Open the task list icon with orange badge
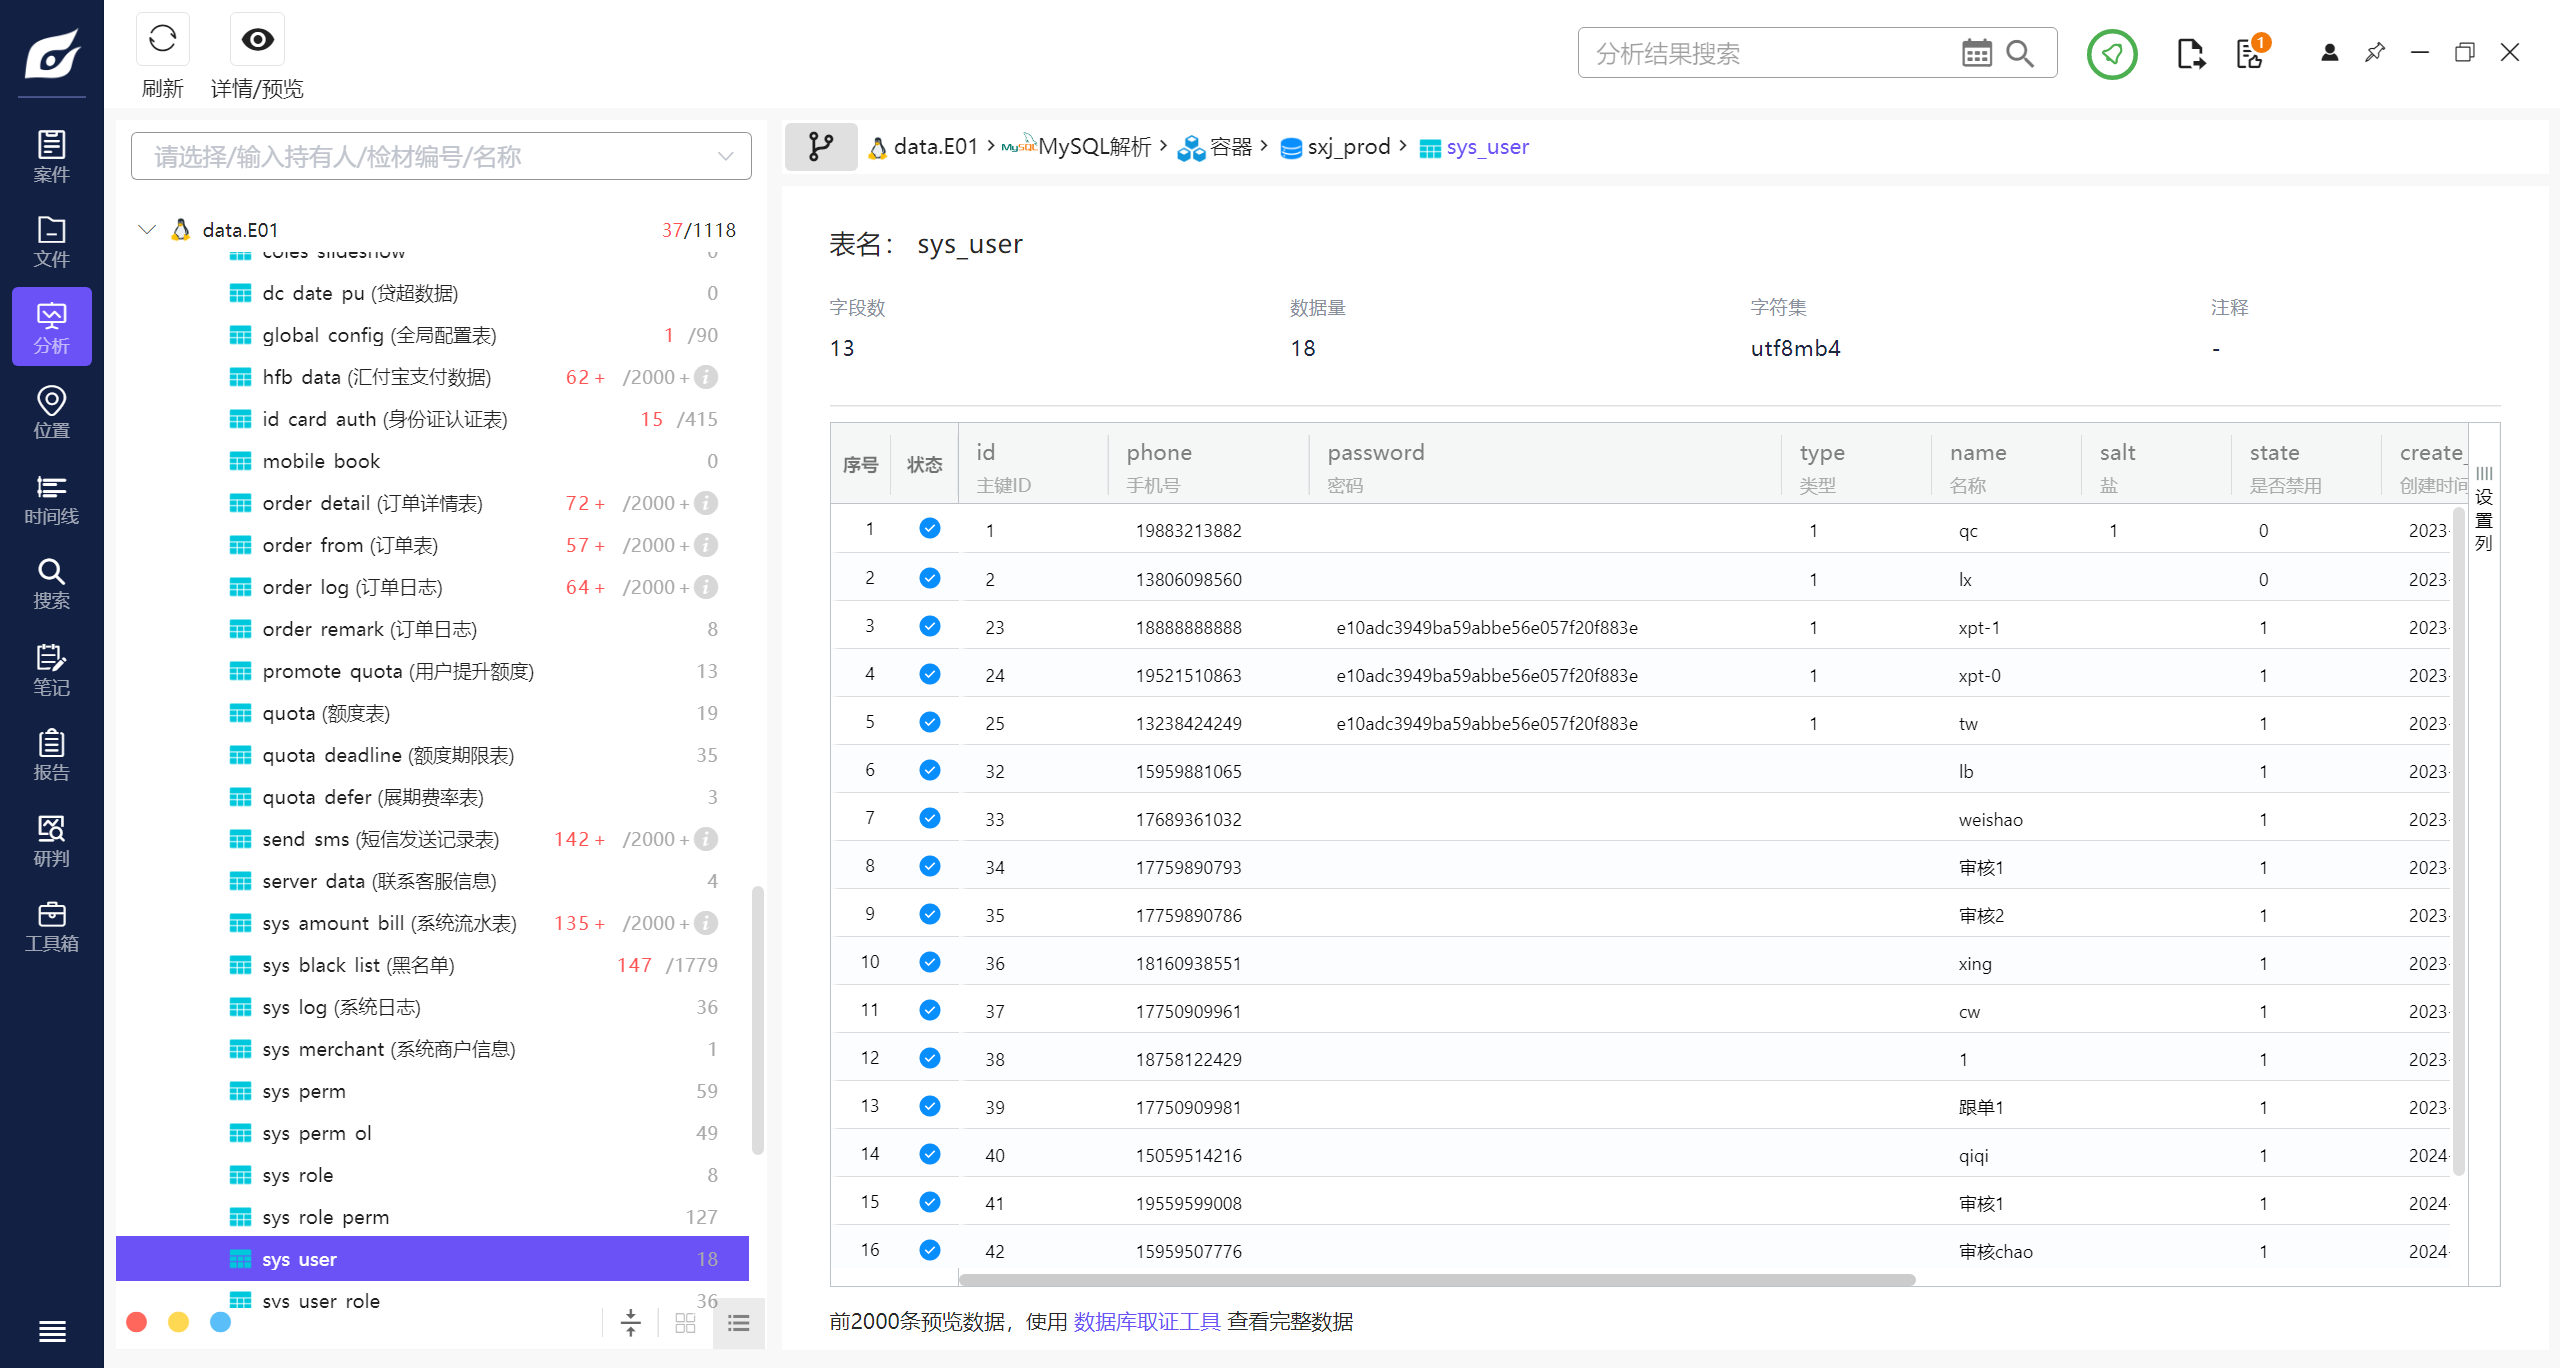Viewport: 2560px width, 1368px height. pyautogui.click(x=2250, y=53)
